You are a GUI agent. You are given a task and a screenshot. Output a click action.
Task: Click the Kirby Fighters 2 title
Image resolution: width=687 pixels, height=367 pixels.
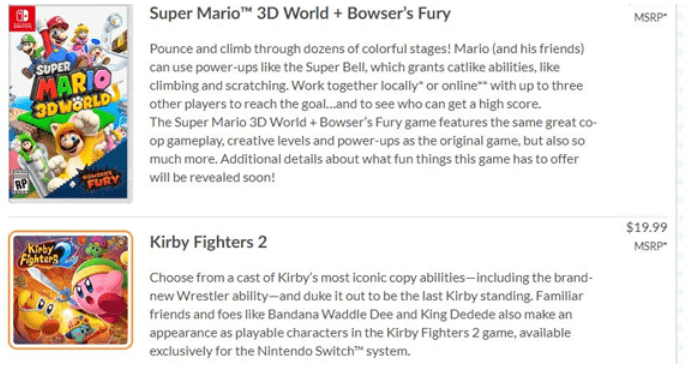[x=208, y=242]
